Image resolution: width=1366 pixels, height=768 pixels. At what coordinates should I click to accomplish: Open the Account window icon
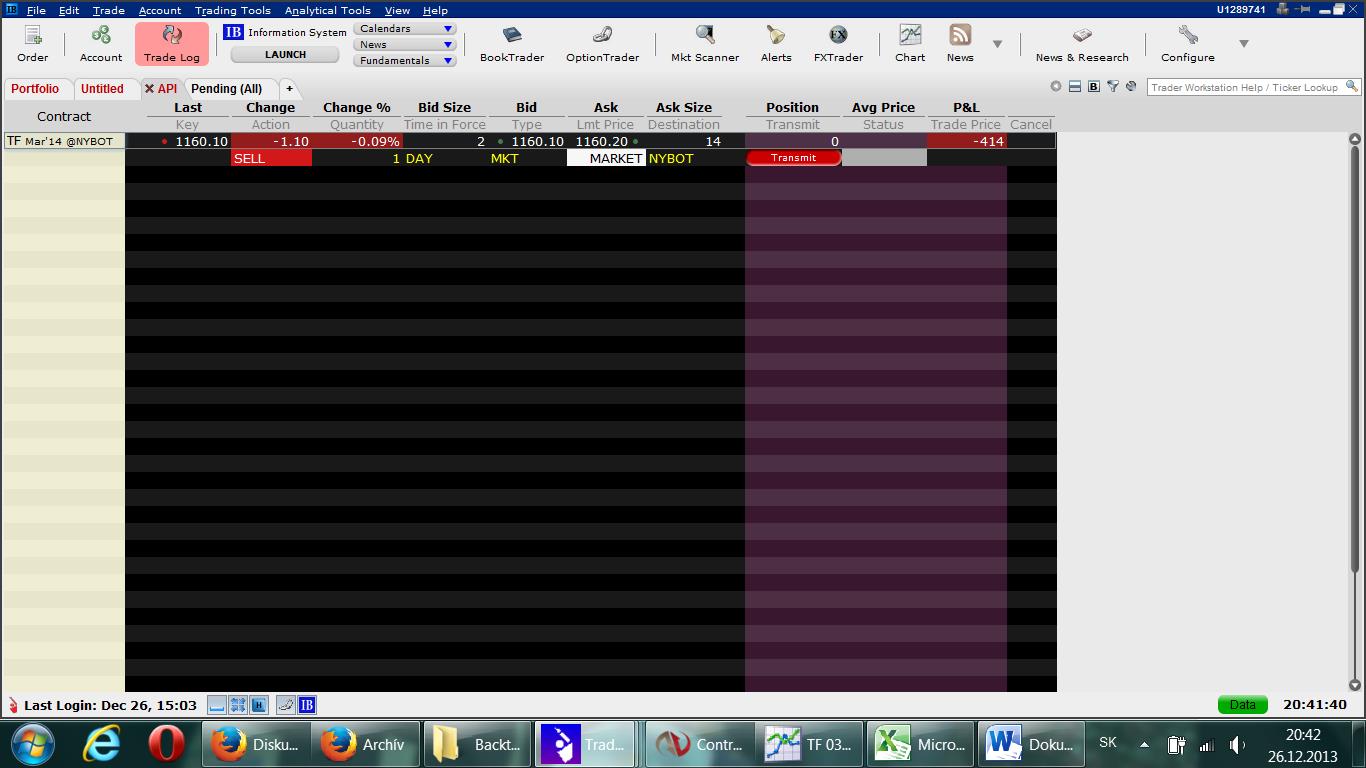coord(101,44)
